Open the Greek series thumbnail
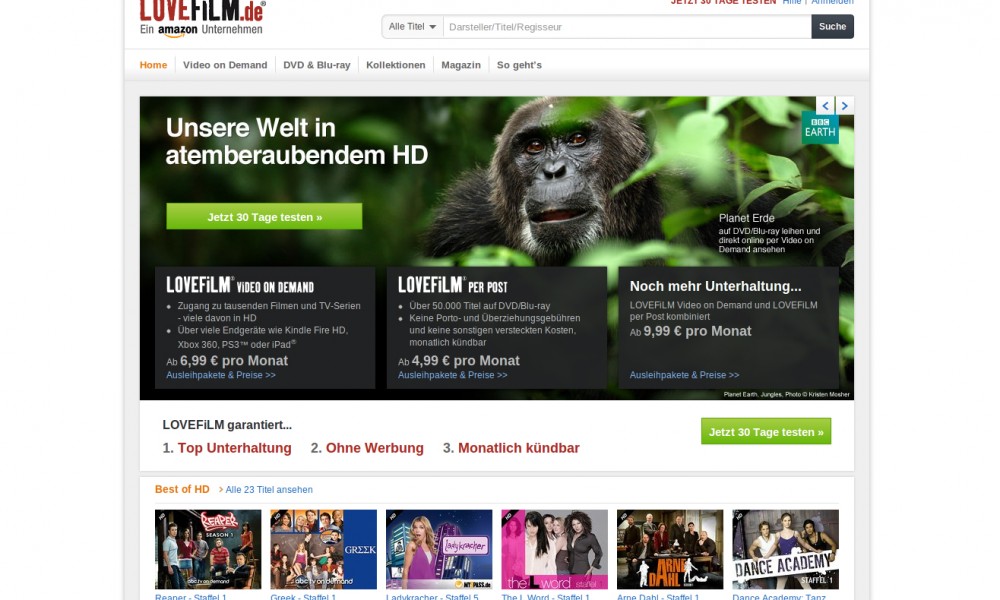1000x600 pixels. pyautogui.click(x=323, y=549)
